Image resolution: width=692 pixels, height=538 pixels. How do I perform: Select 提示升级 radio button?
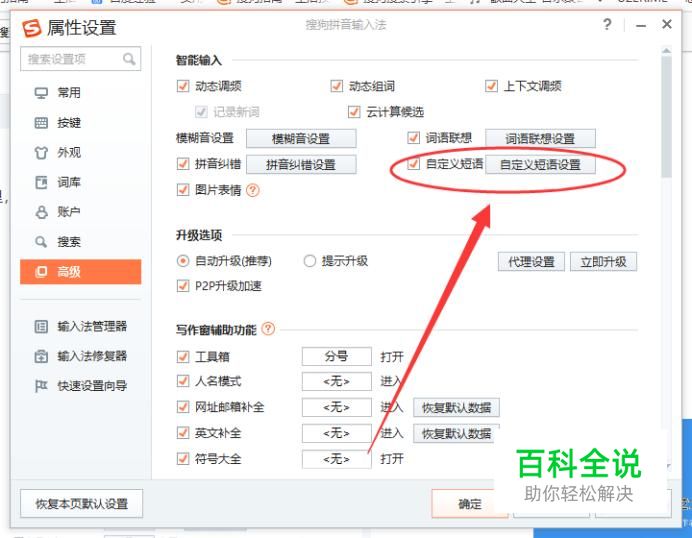pyautogui.click(x=310, y=261)
